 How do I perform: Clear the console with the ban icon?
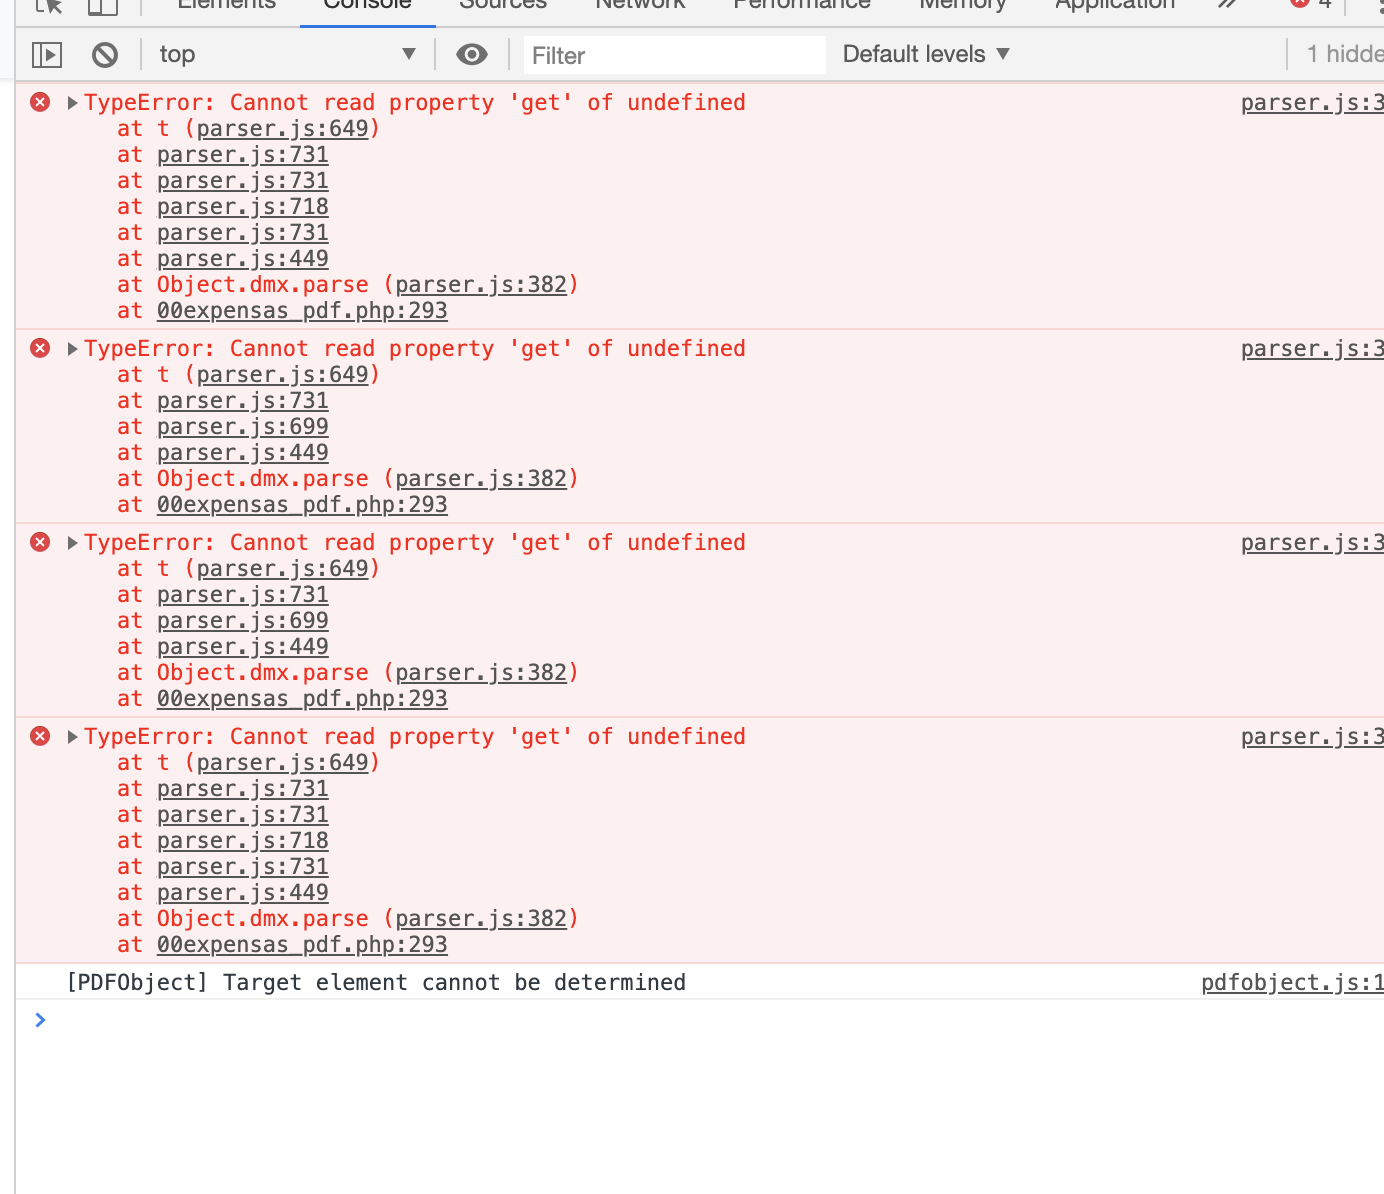[105, 54]
